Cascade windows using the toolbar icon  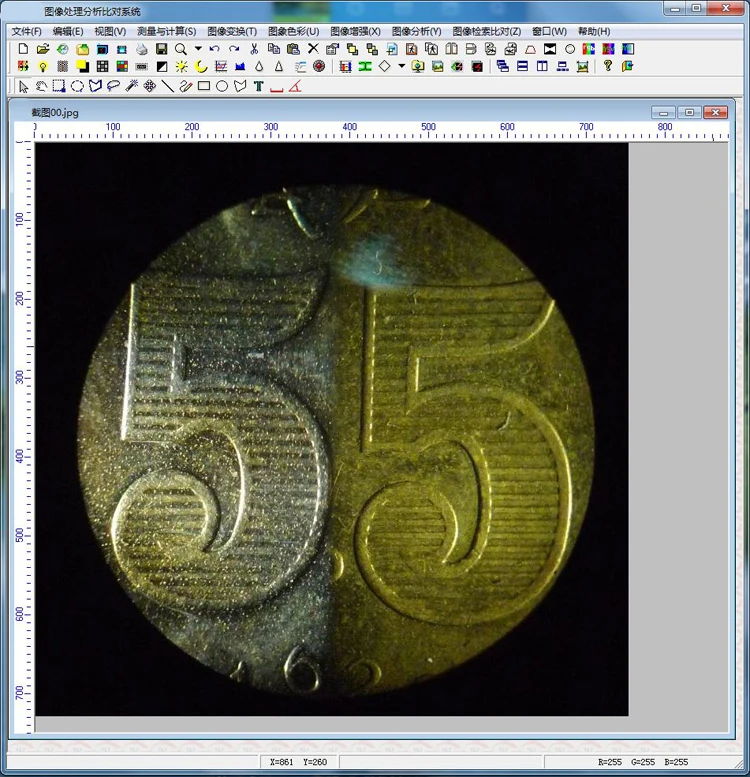point(503,66)
